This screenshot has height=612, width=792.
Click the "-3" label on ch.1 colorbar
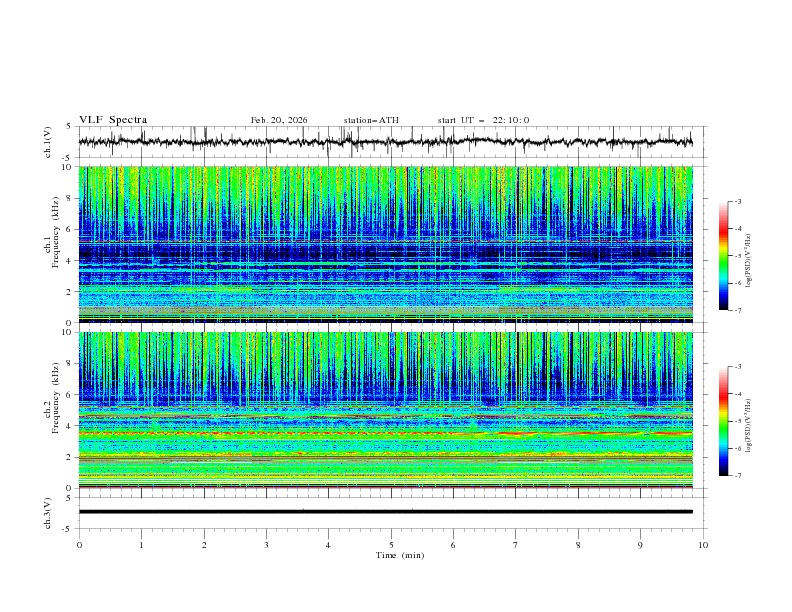click(738, 201)
